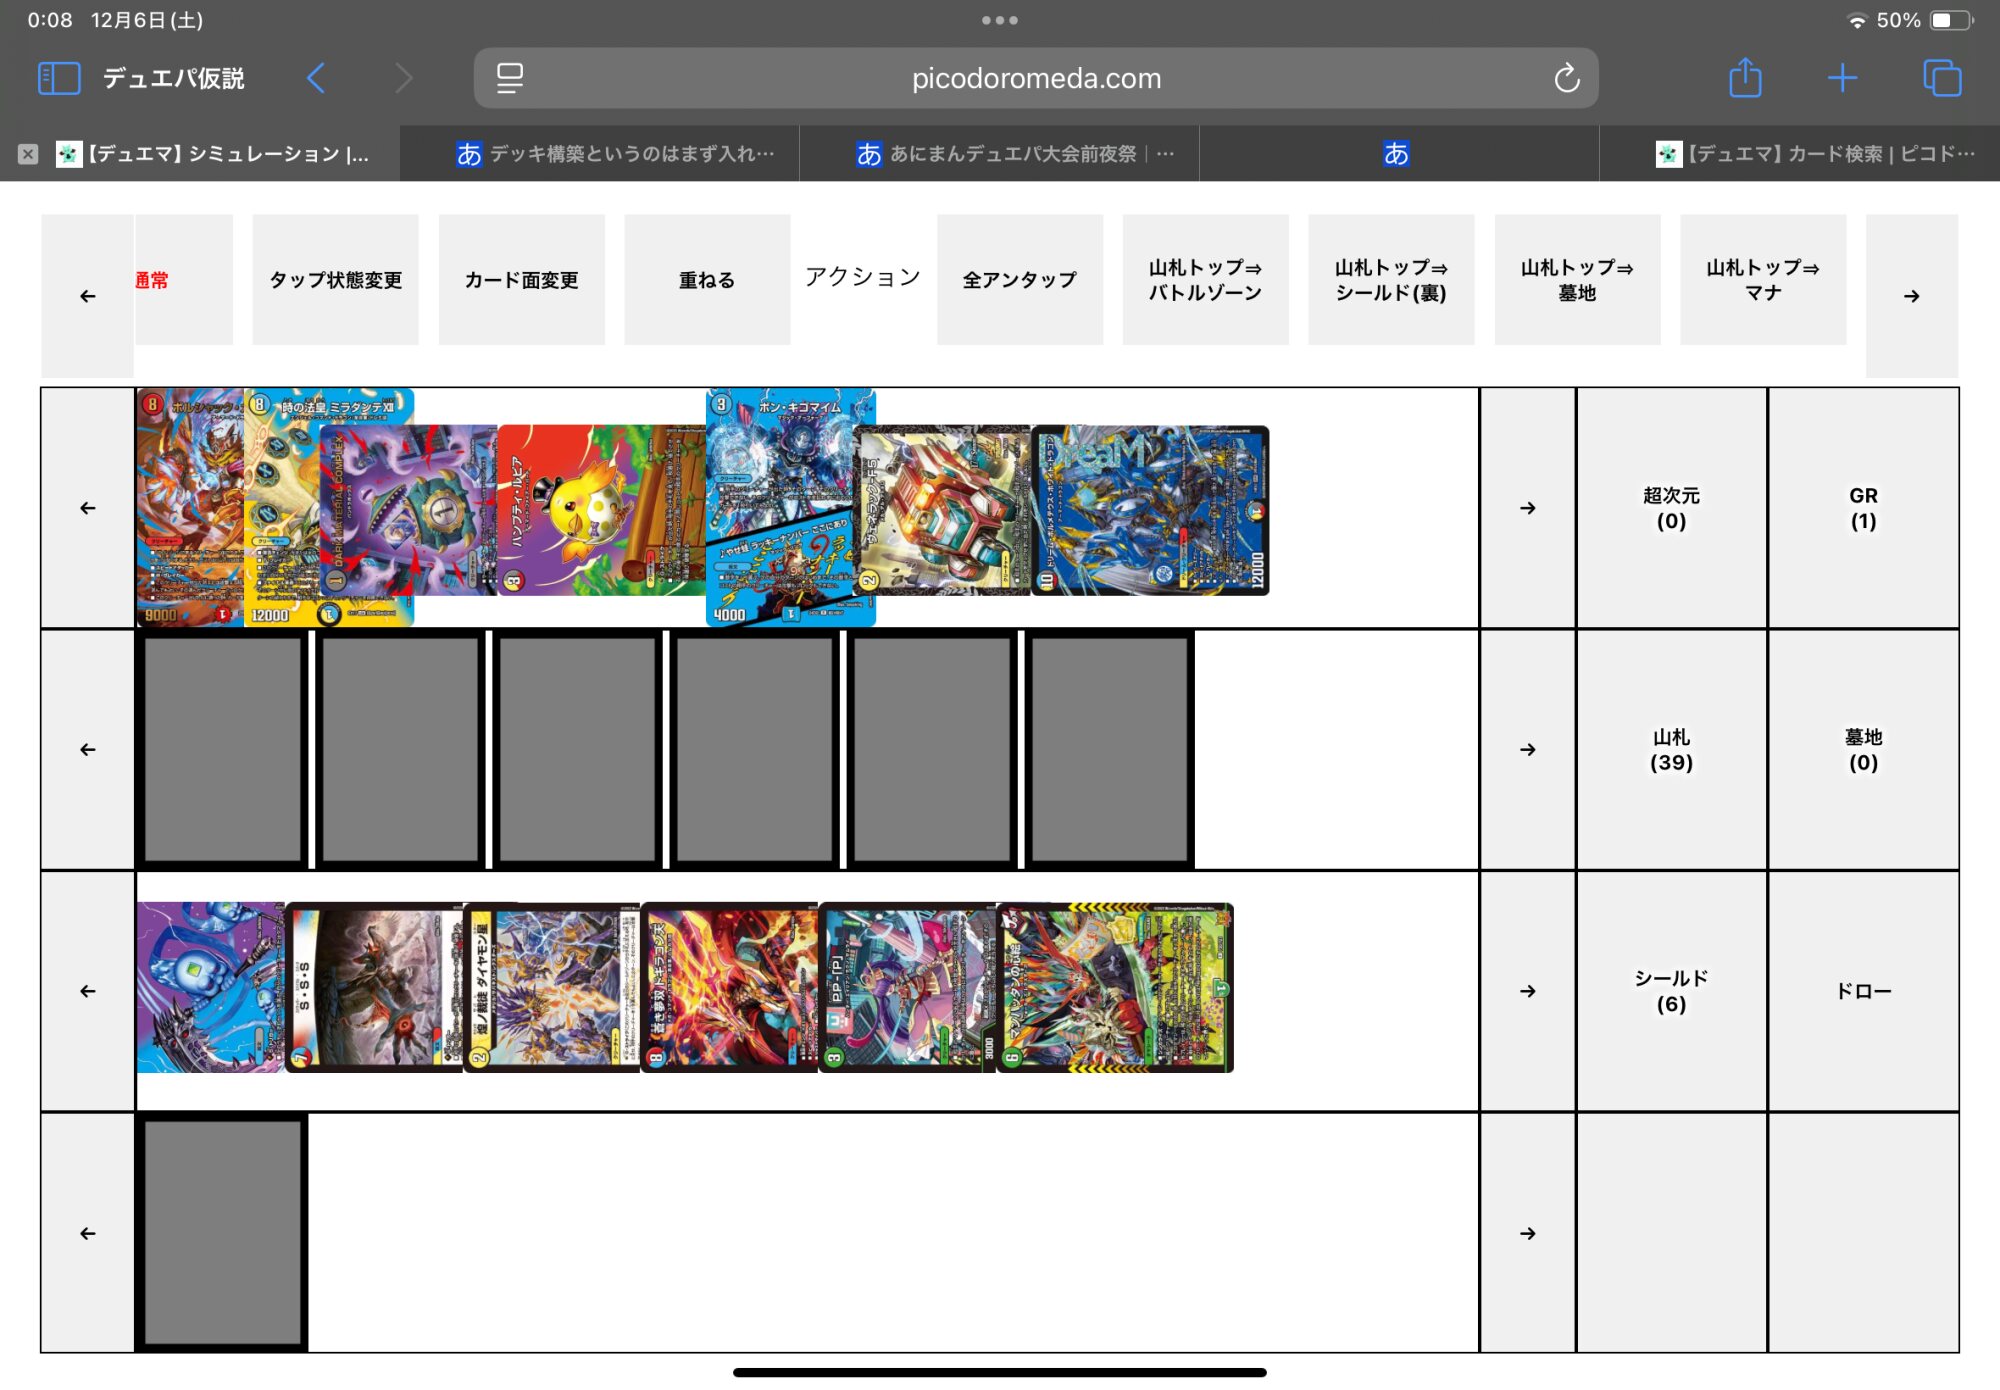
Task: Open the tab overview icon
Action: pos(1942,78)
